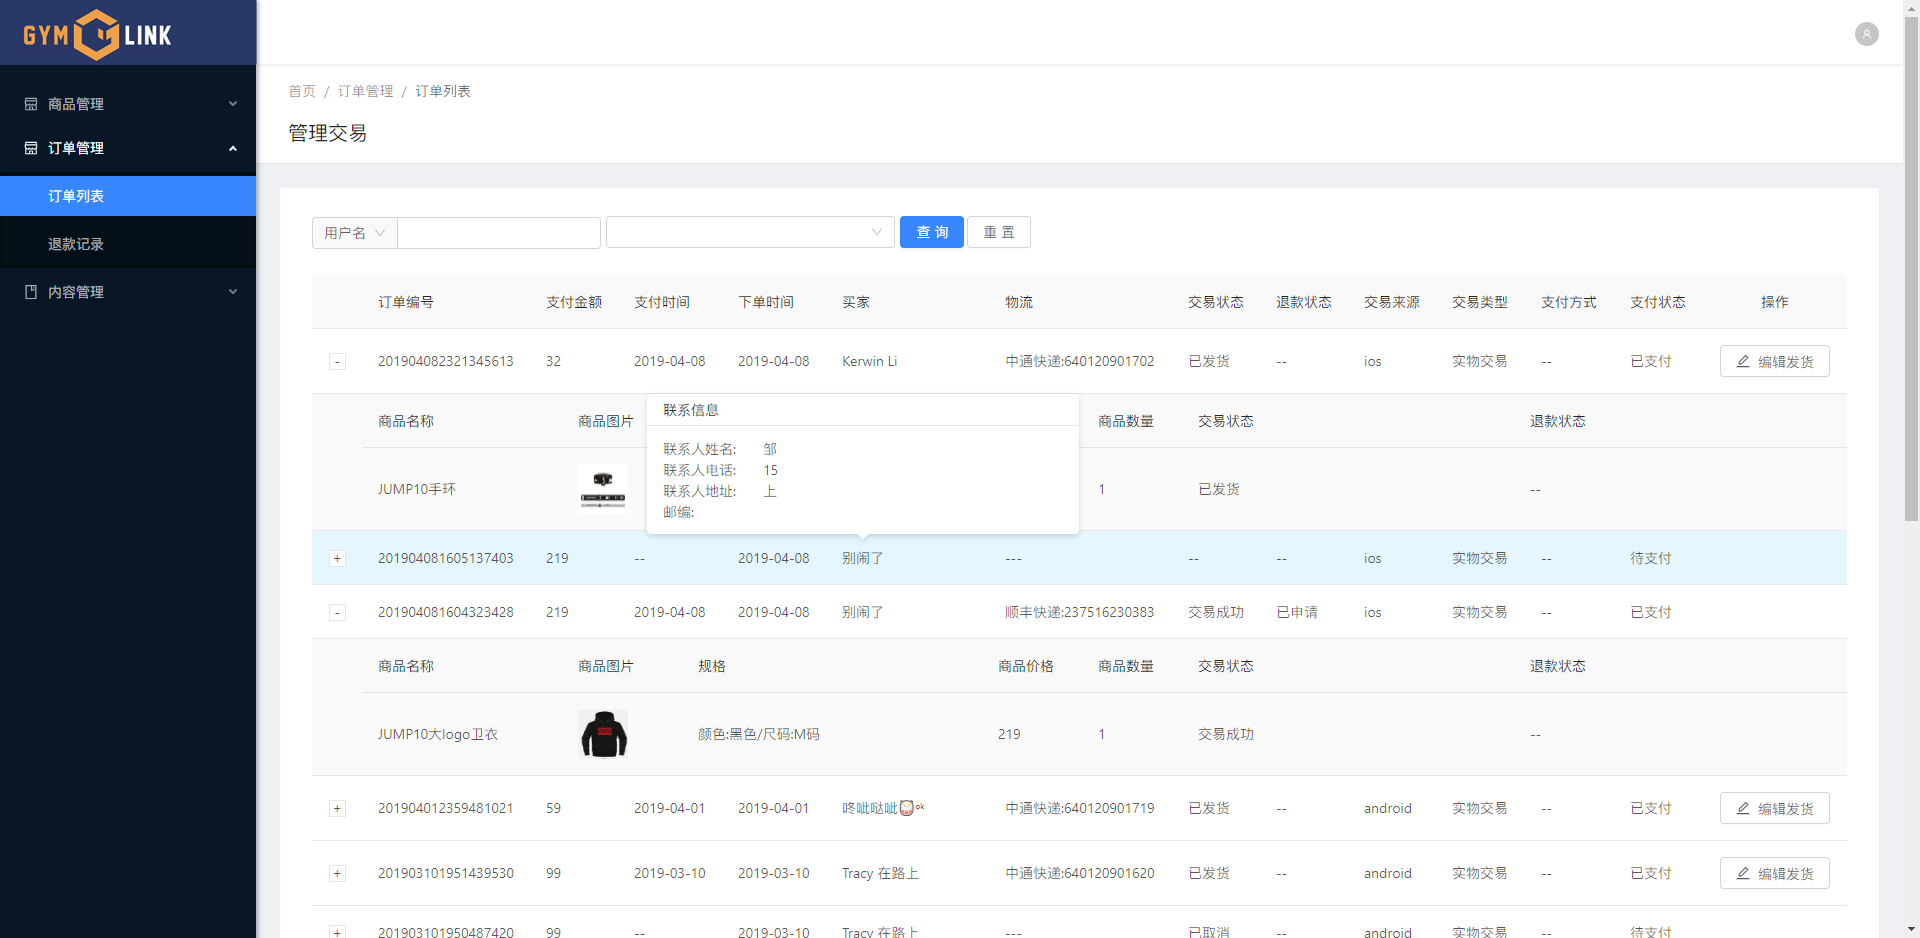1920x938 pixels.
Task: Click 编辑发货 for order 201904012359481021
Action: pyautogui.click(x=1775, y=808)
